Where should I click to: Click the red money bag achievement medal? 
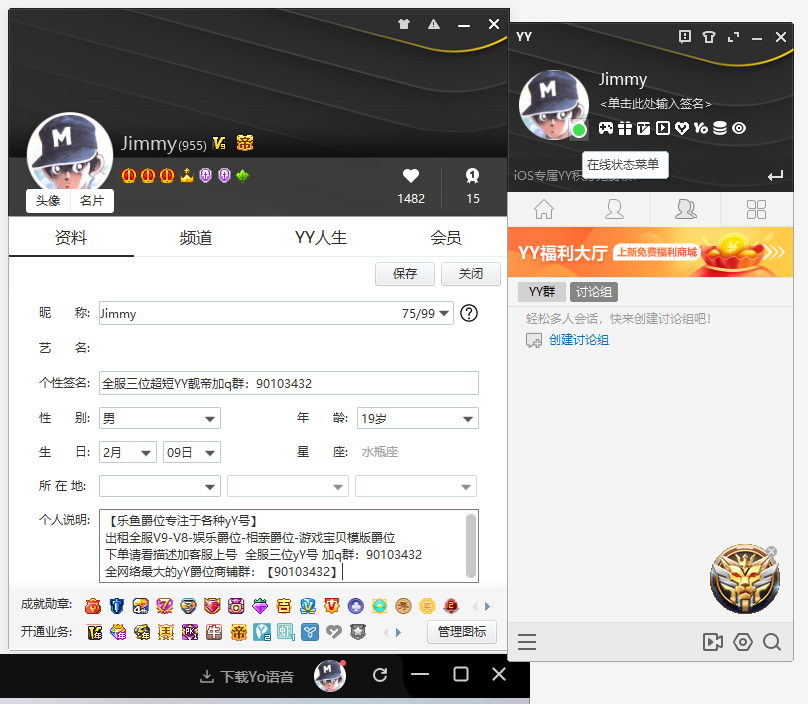tap(93, 606)
